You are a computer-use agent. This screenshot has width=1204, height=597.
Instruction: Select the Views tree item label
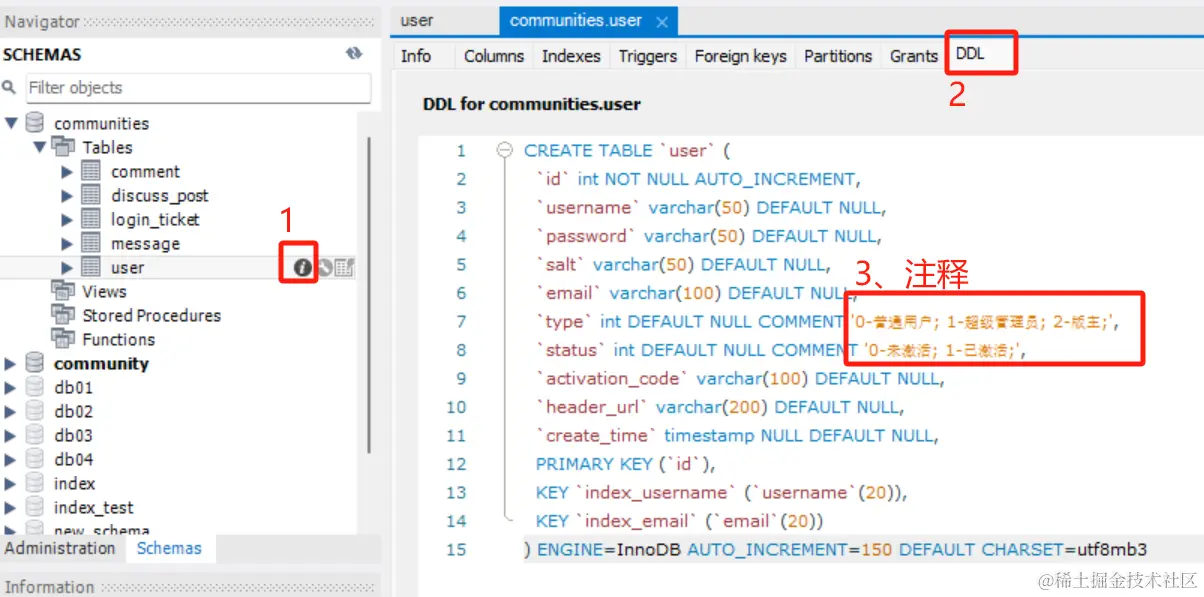pos(104,291)
